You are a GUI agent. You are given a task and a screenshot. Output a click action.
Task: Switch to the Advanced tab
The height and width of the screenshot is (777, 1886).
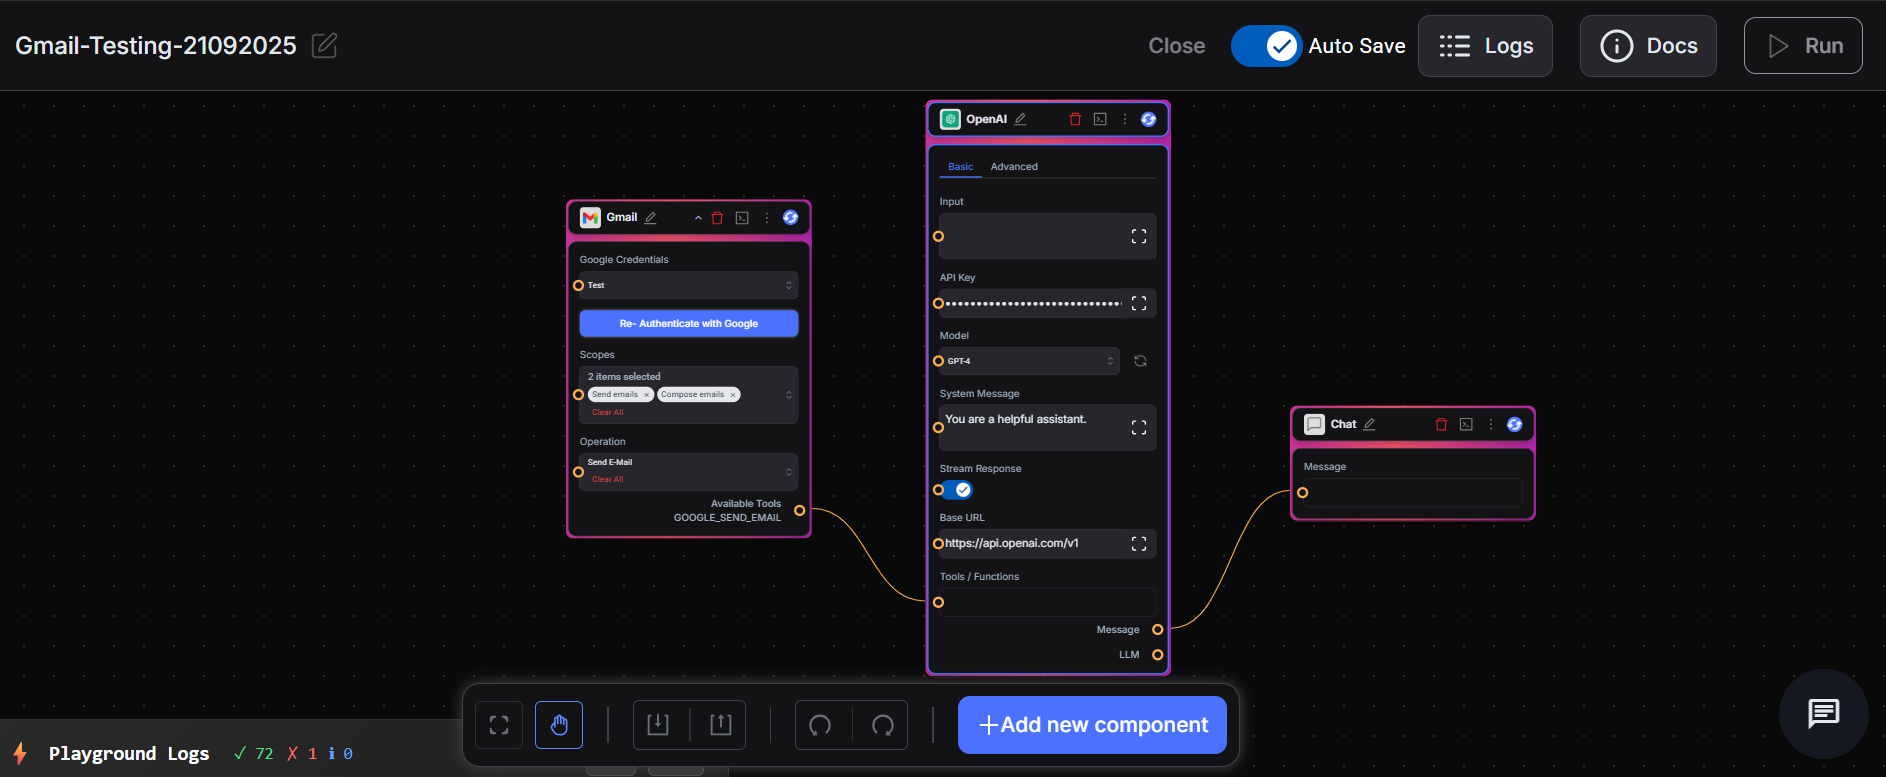(1014, 167)
